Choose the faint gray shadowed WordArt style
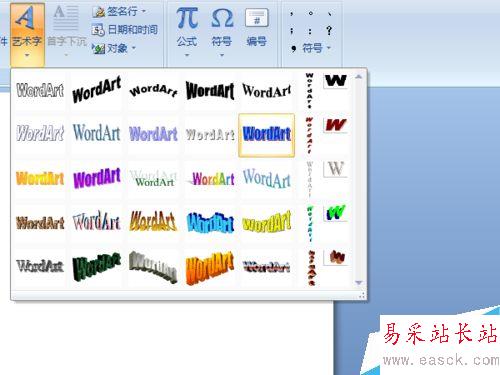500x375 pixels. (x=210, y=134)
